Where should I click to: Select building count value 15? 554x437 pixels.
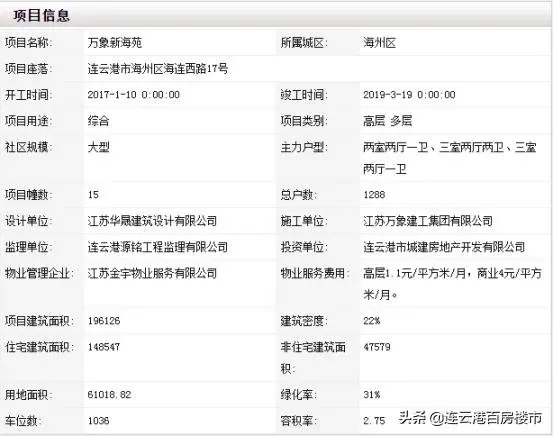(93, 195)
